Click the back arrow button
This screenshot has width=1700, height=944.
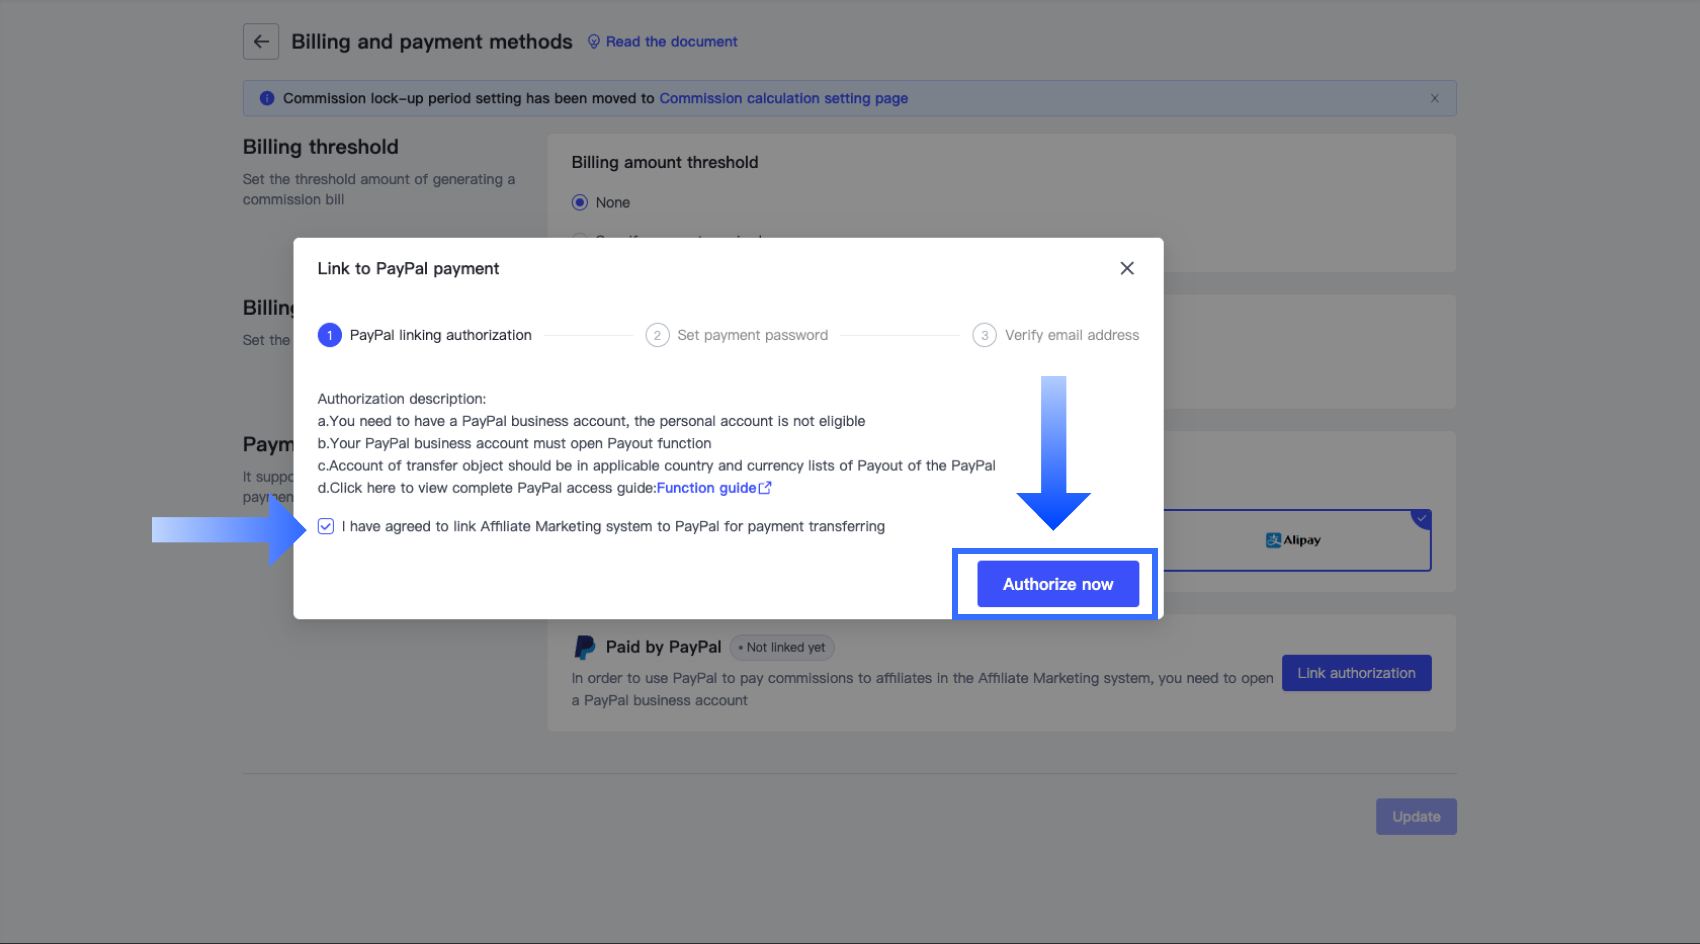pyautogui.click(x=261, y=42)
